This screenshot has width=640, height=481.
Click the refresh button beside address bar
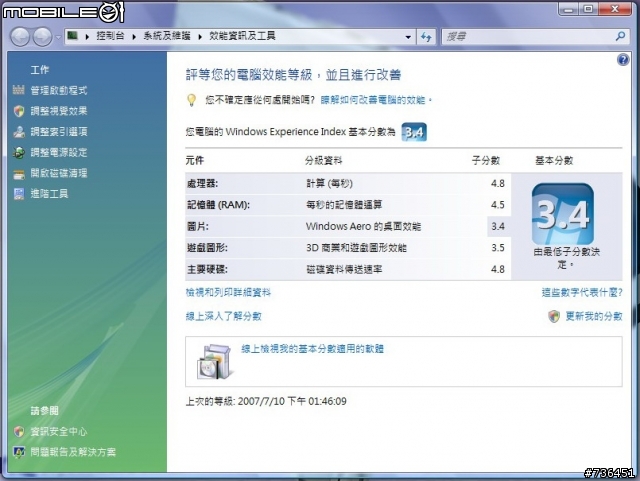click(x=426, y=37)
